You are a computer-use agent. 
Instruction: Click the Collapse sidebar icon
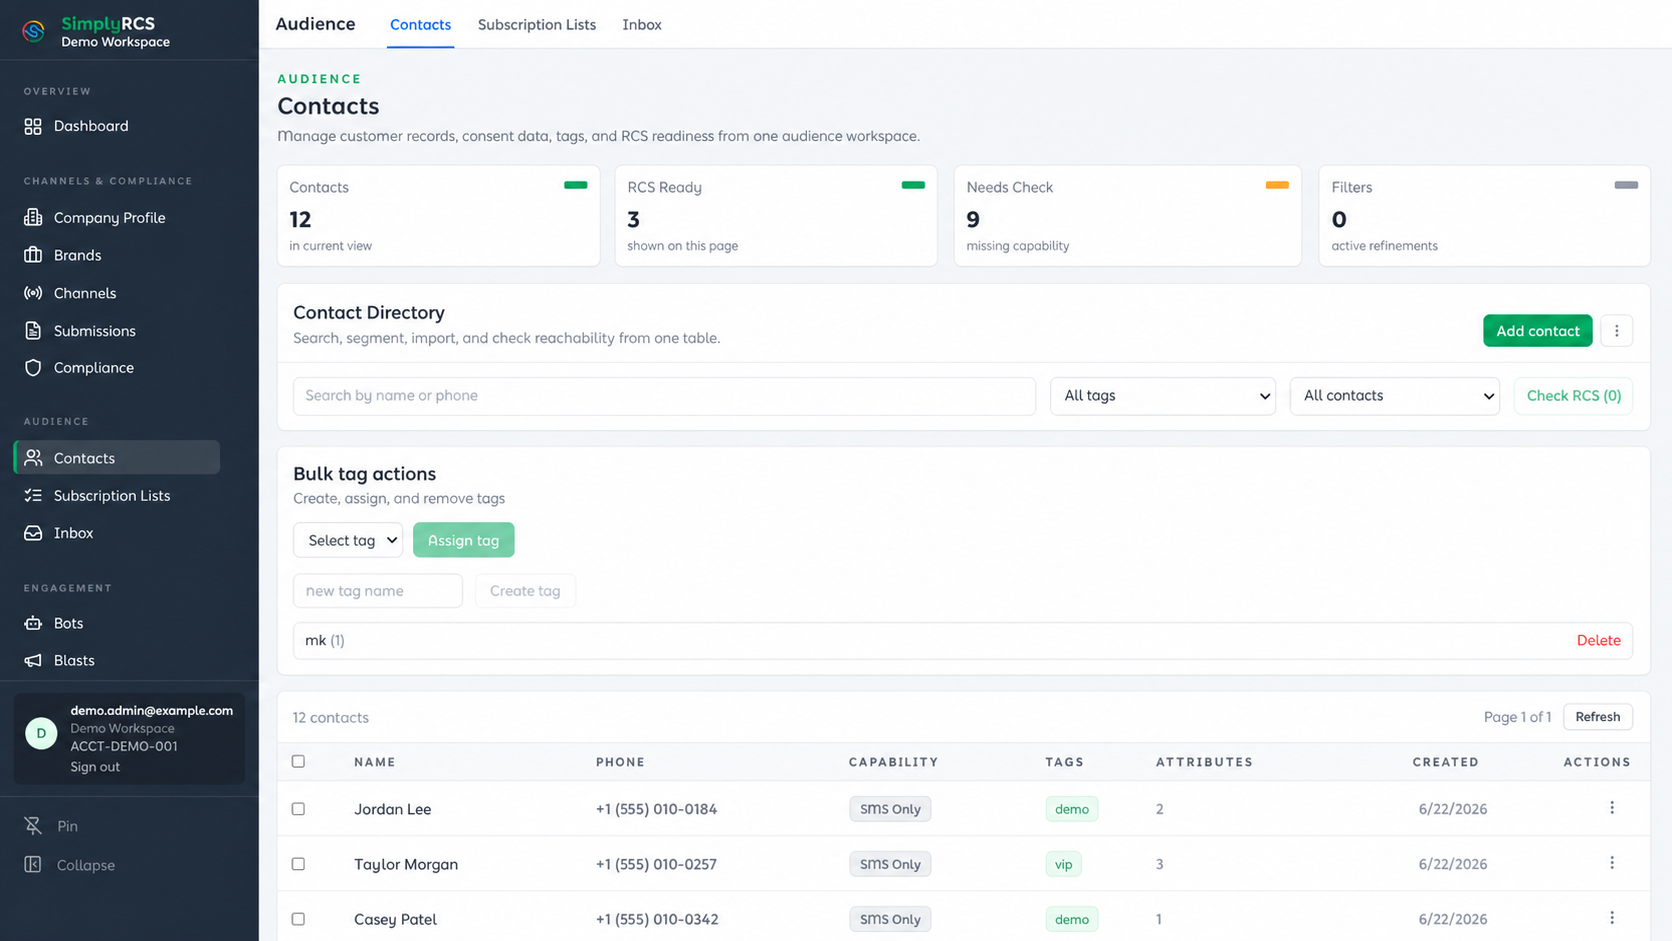coord(33,865)
